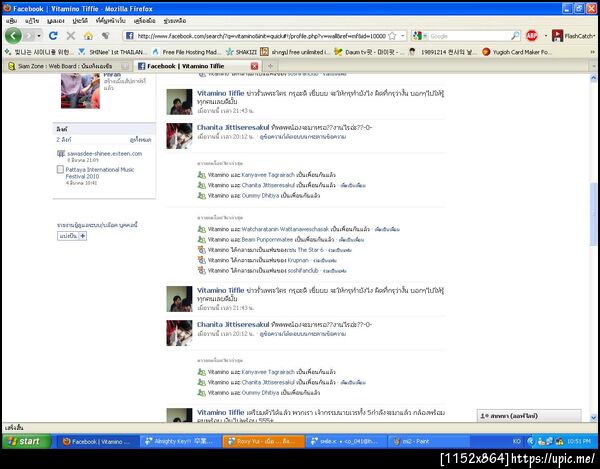Open the free unlimited bookmark
Viewport: 600px width, 469px height.
(x=295, y=52)
